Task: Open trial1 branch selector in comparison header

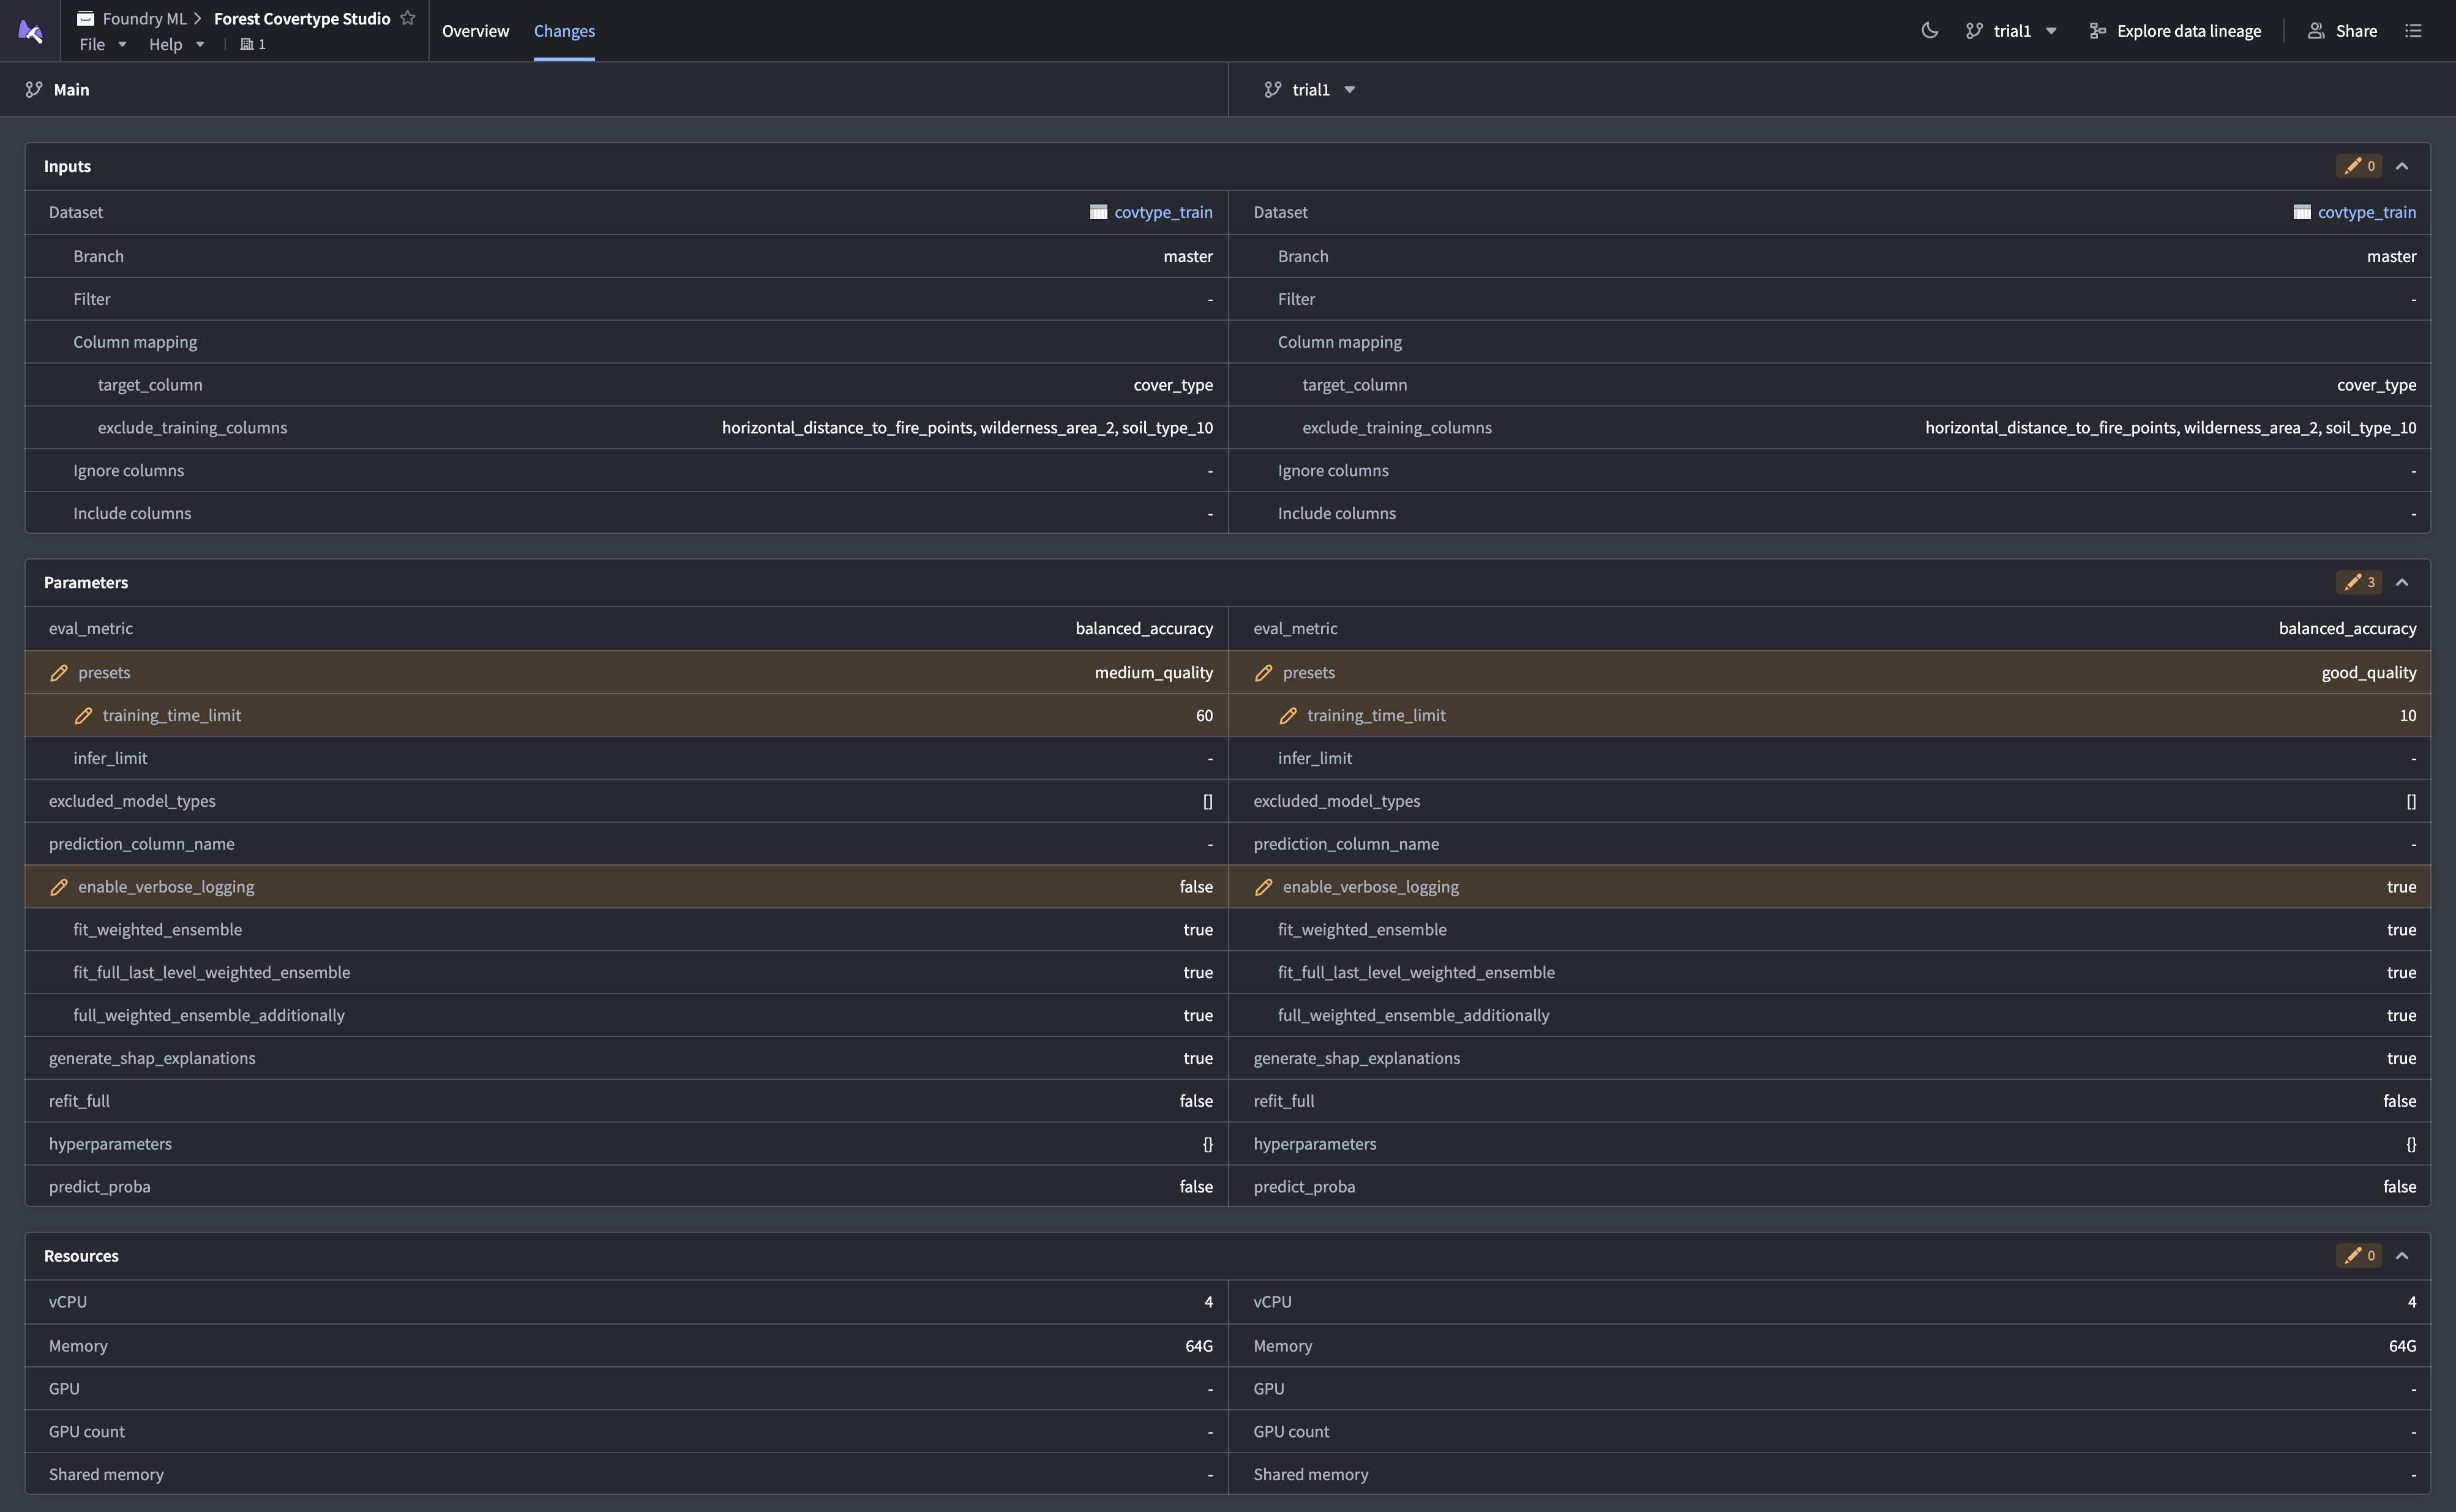Action: pyautogui.click(x=1310, y=89)
